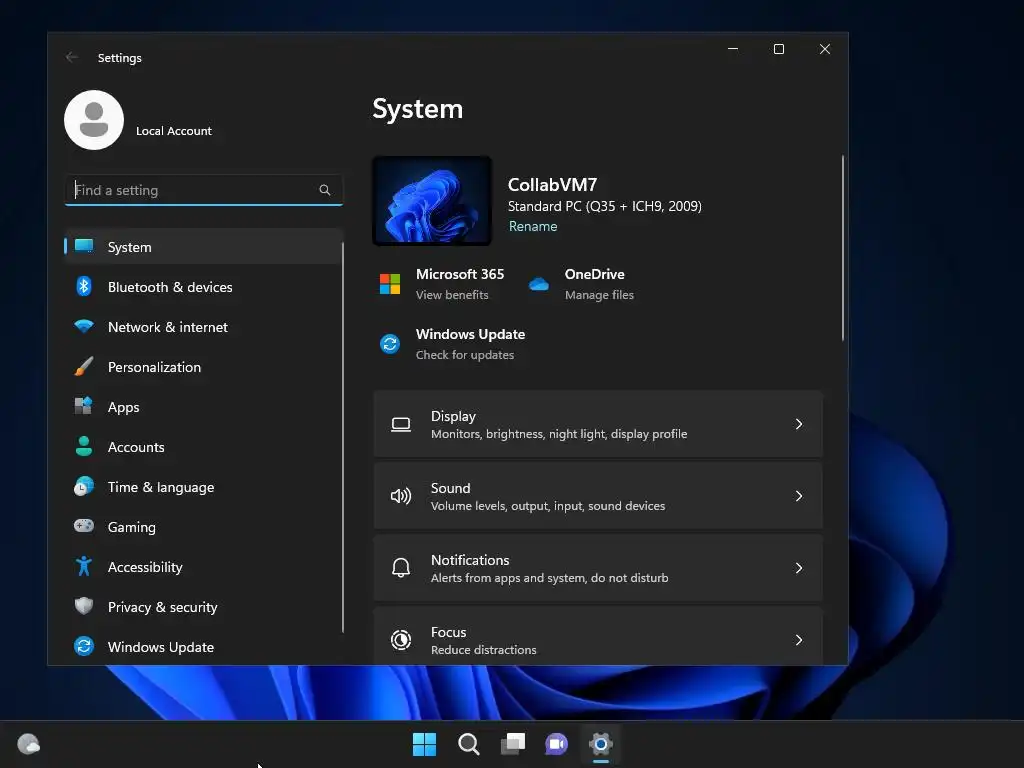Click the Rename link under CollabVM7
This screenshot has width=1024, height=768.
point(533,226)
